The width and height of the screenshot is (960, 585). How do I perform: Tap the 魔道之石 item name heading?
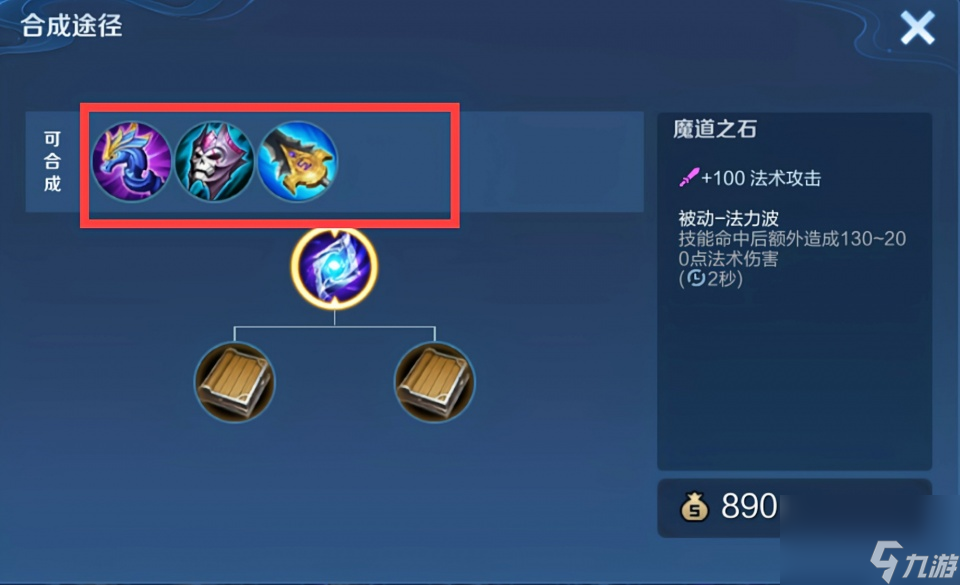tap(714, 129)
